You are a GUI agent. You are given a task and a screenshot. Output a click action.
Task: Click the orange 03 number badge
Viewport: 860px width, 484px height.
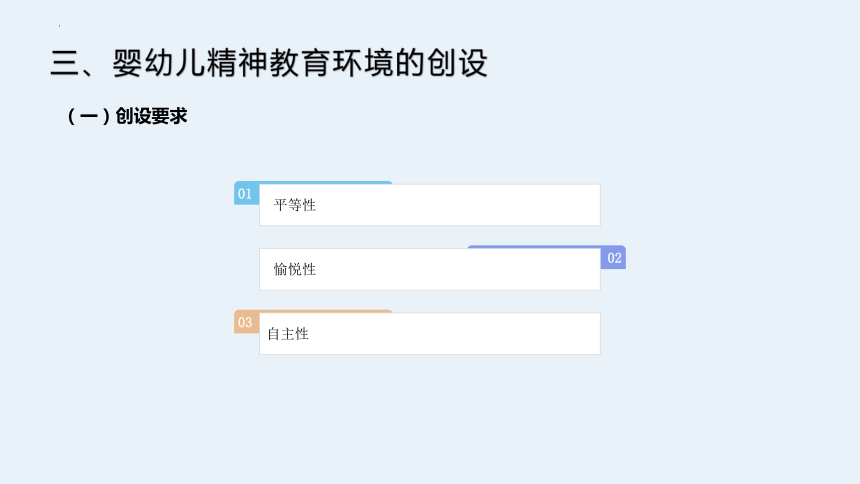[x=246, y=322]
